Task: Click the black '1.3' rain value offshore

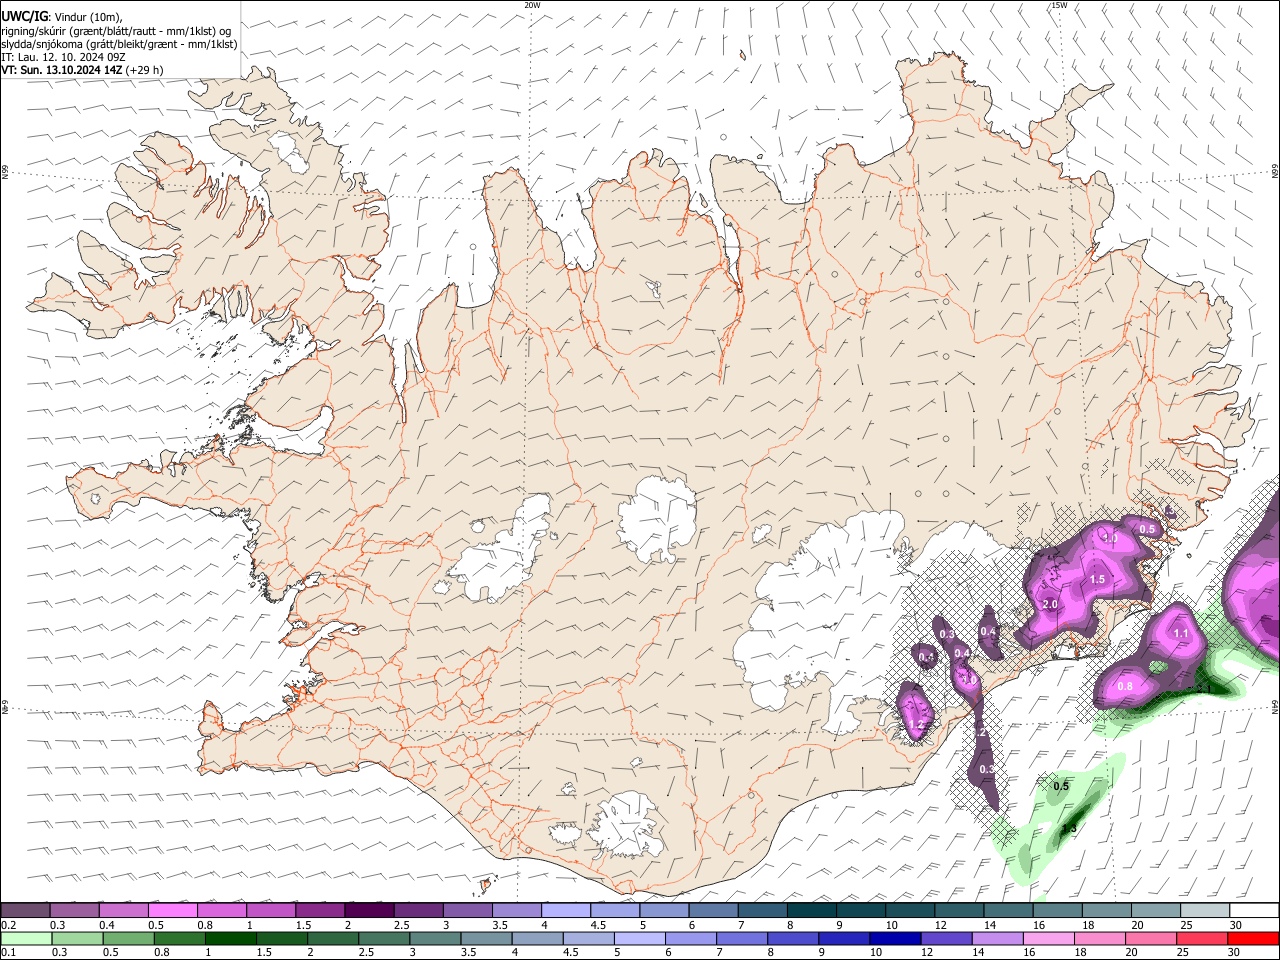Action: point(1069,828)
